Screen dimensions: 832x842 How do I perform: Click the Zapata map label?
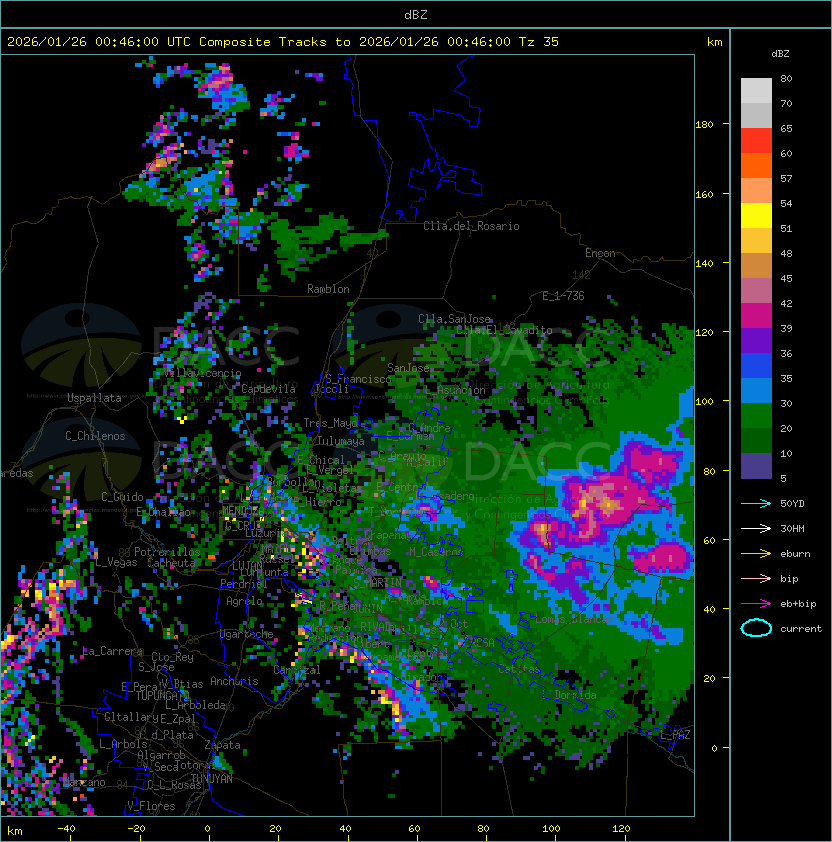click(x=222, y=745)
